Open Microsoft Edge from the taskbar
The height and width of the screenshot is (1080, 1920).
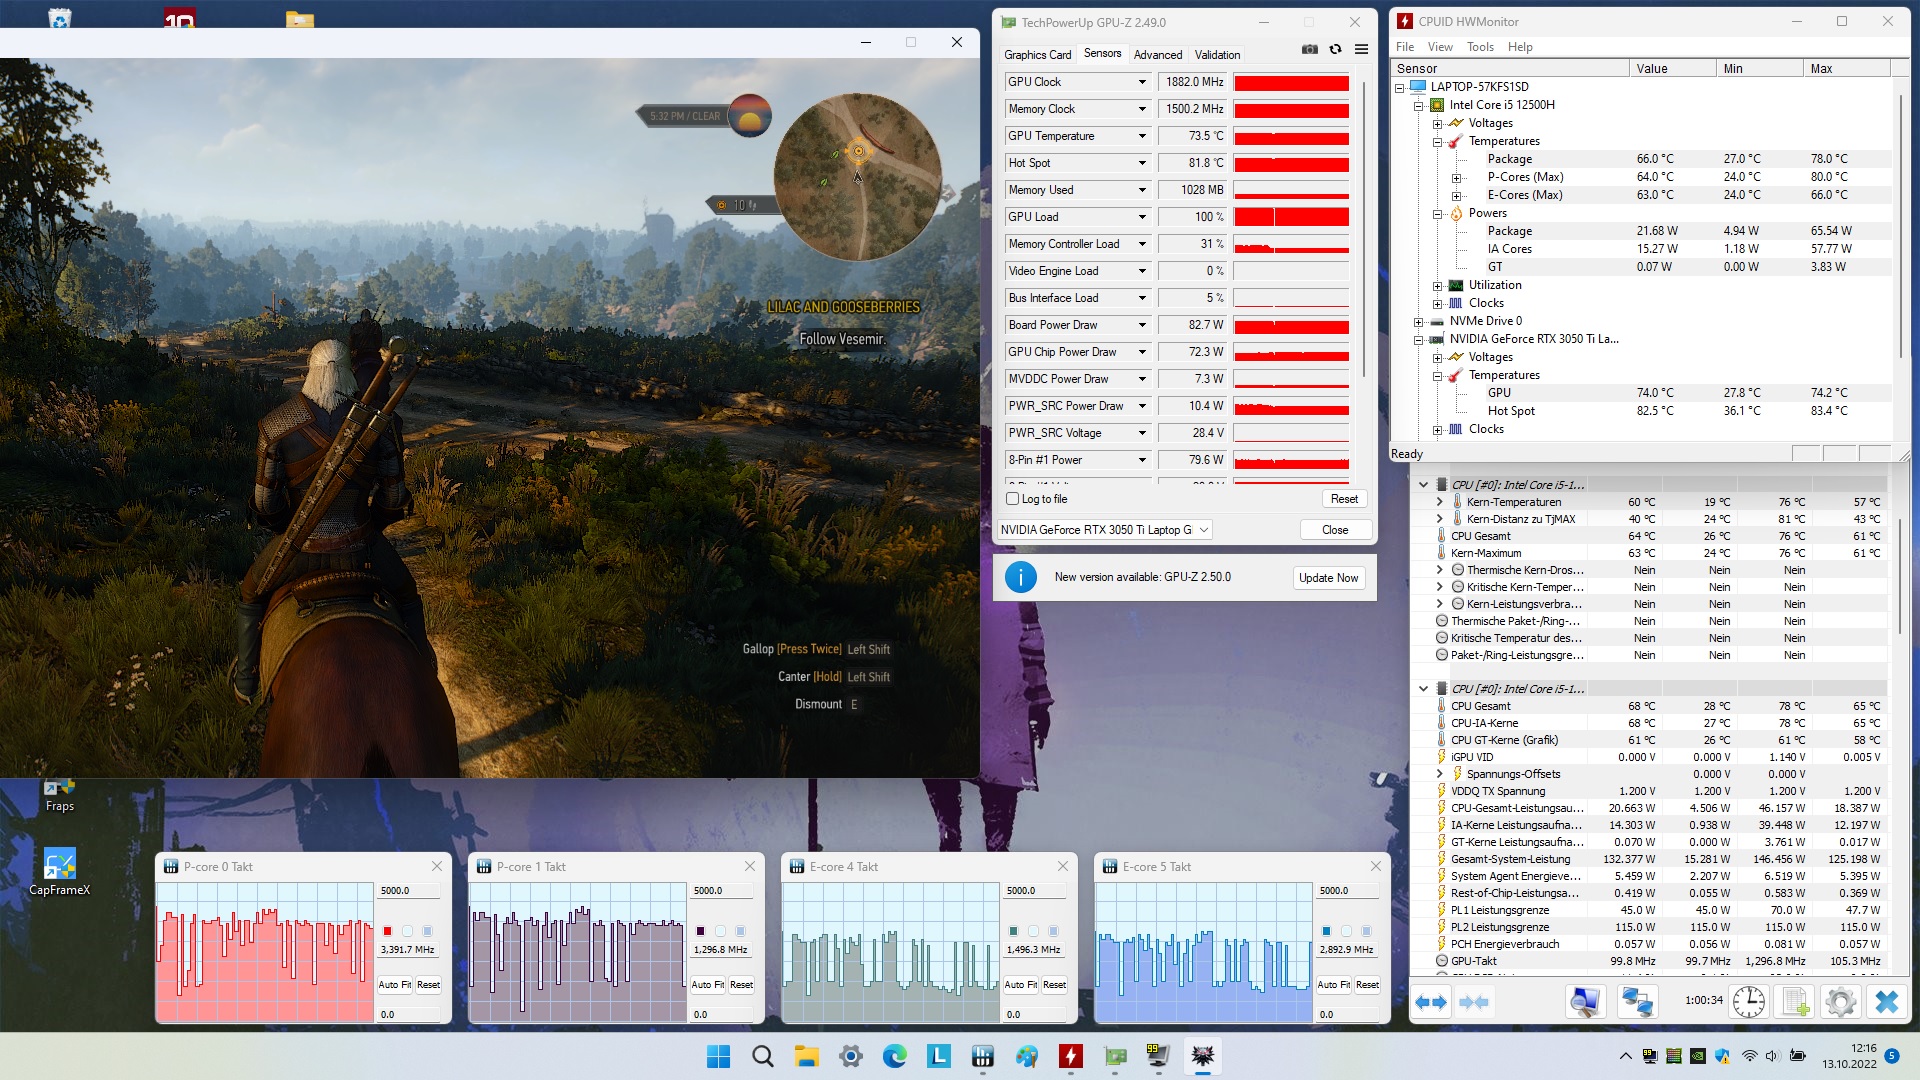pos(894,1056)
